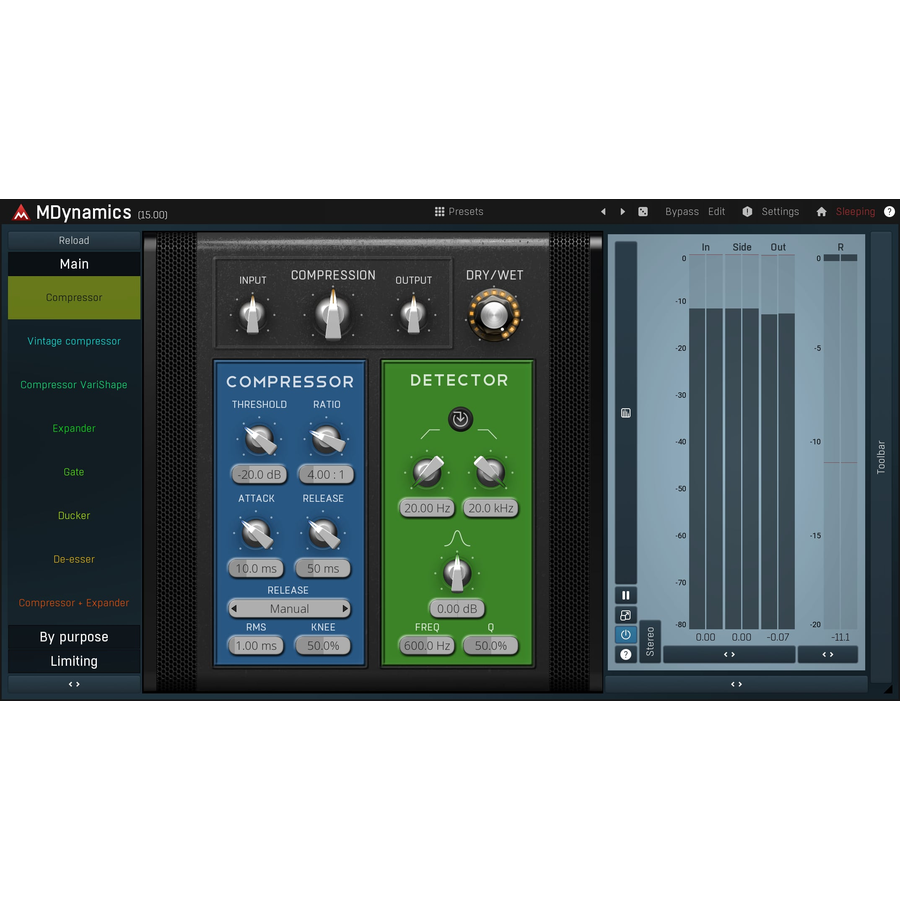This screenshot has width=900, height=900.
Task: Click the 20.0 kHz low-pass field
Action: pos(491,508)
